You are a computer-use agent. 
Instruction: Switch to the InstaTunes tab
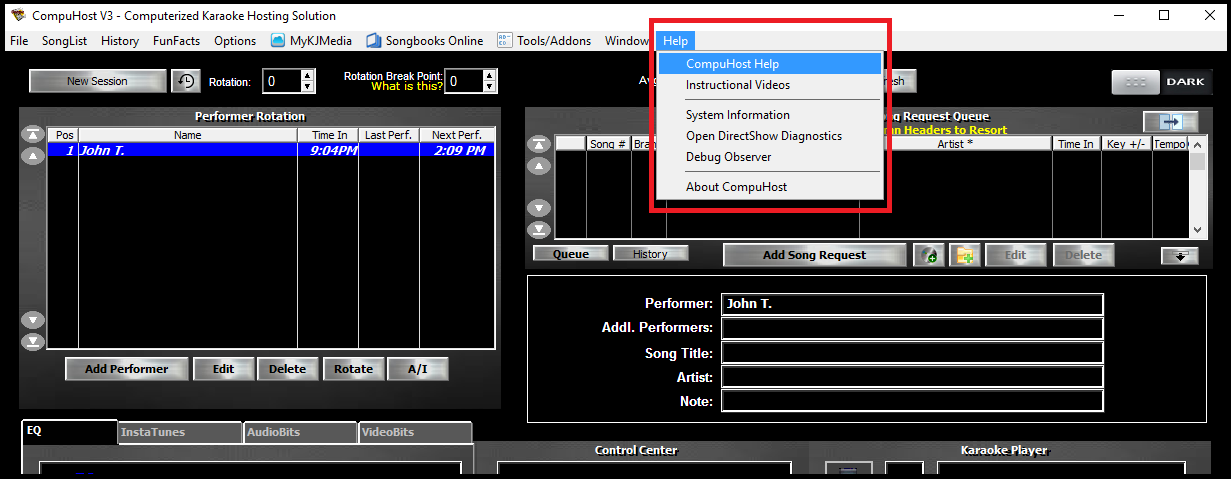[180, 432]
